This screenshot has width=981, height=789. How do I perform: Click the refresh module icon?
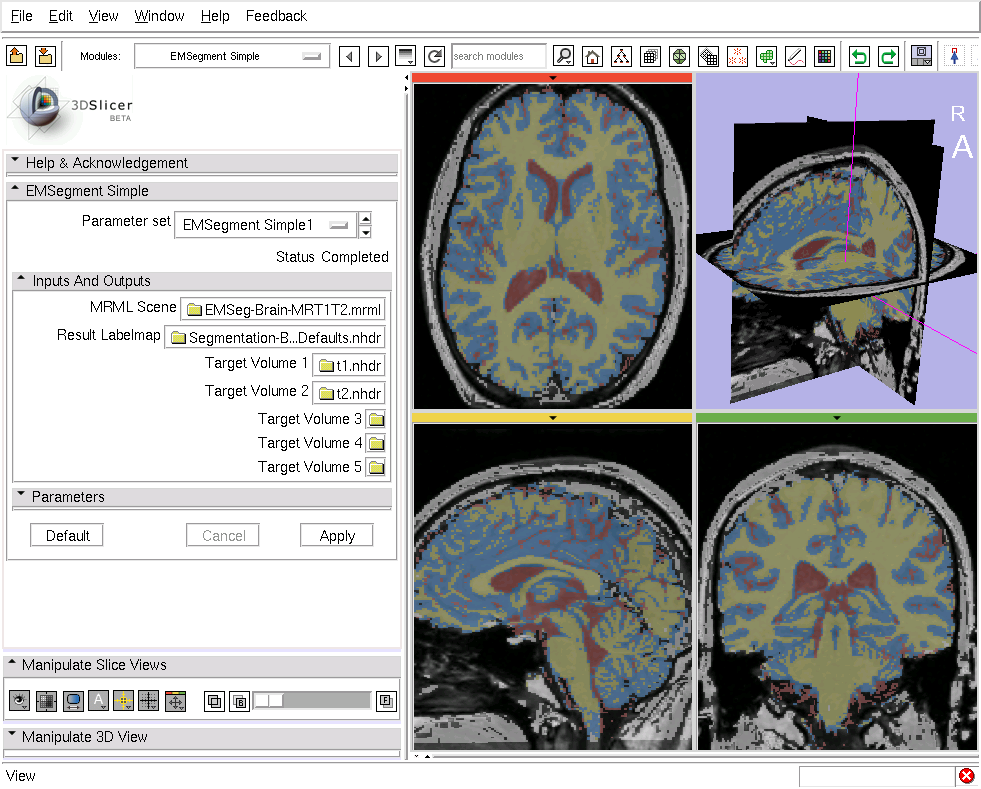coord(434,57)
